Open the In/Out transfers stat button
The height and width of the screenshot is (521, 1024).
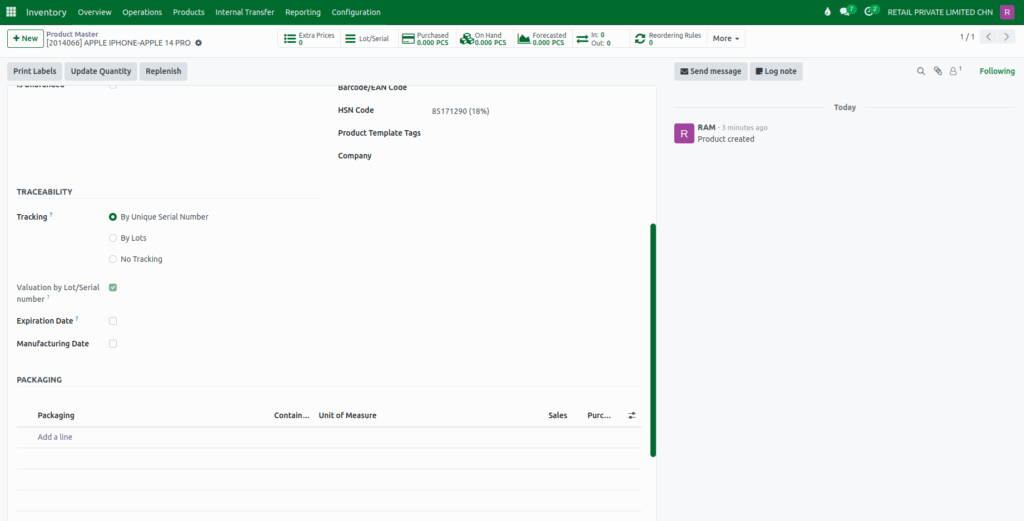point(601,39)
